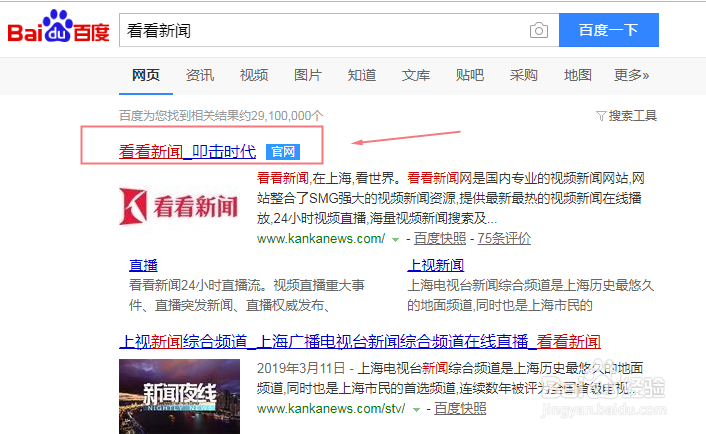Select the 网页 tab

(x=145, y=75)
